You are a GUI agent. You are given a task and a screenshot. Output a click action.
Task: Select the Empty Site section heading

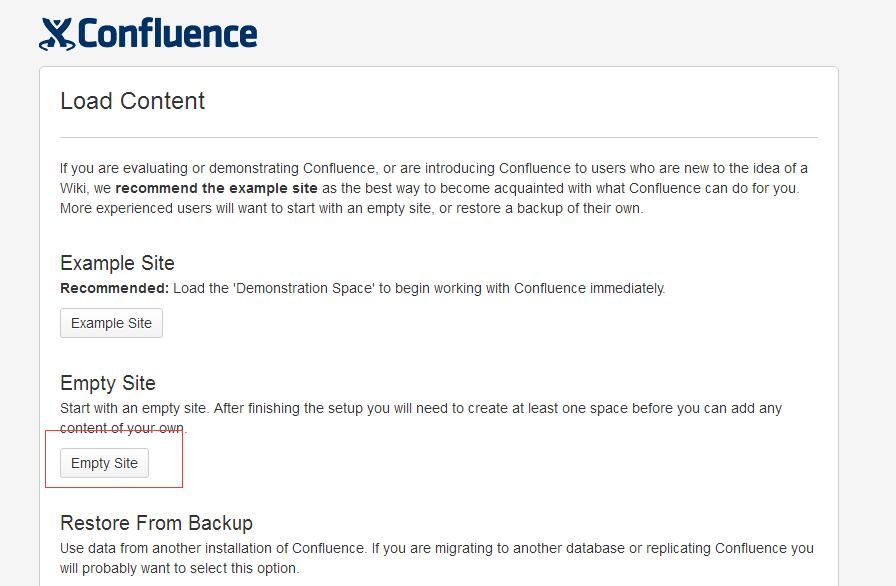(x=108, y=383)
